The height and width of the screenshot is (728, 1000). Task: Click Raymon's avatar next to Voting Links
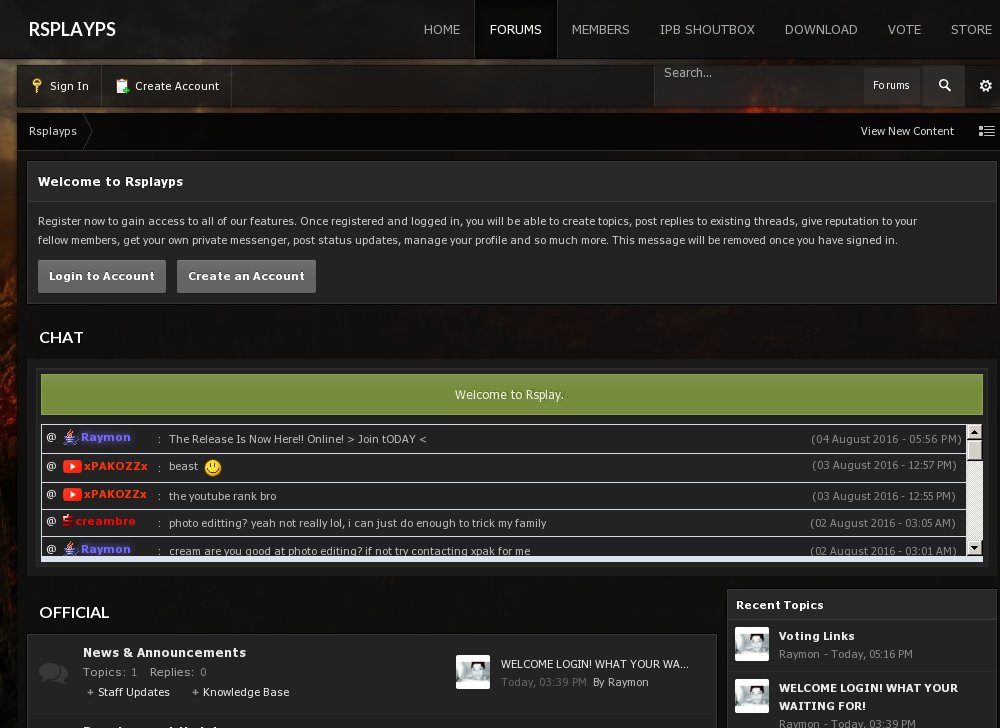click(x=752, y=644)
